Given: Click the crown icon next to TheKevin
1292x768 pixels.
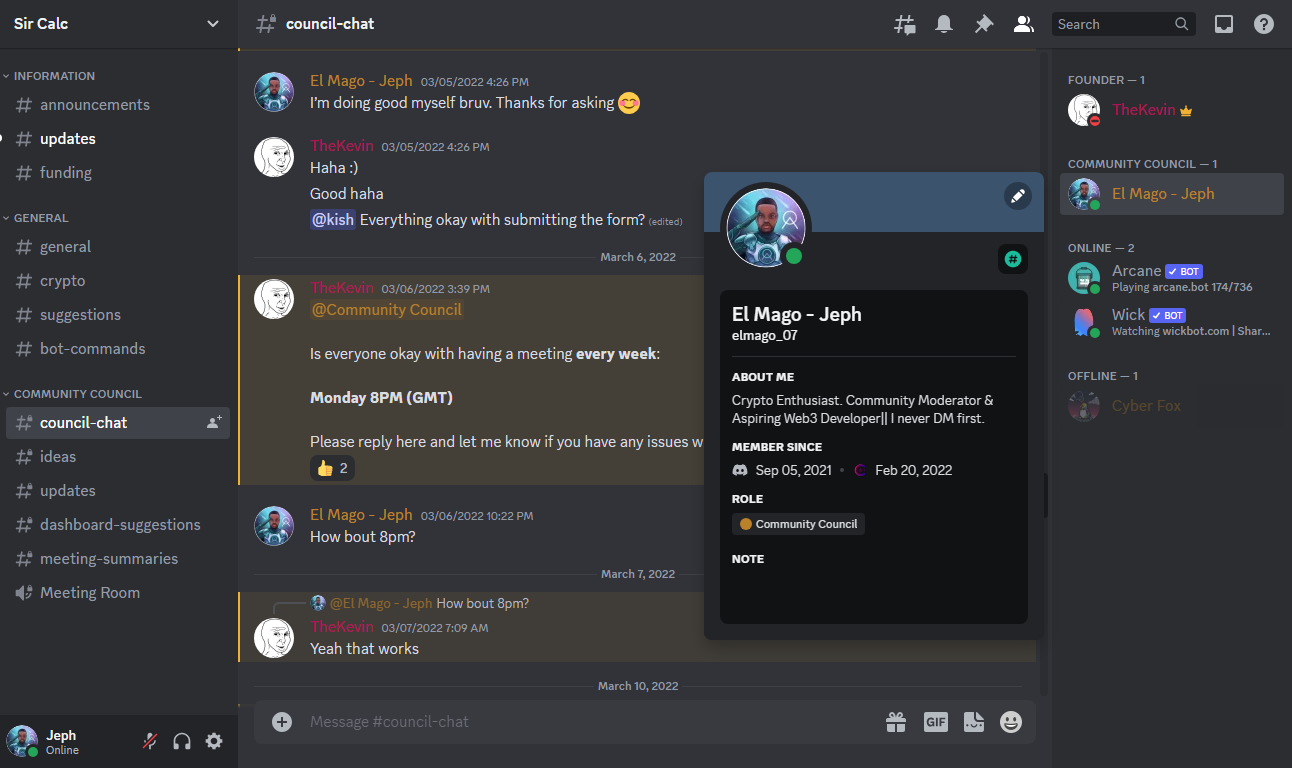Looking at the screenshot, I should pos(1186,111).
